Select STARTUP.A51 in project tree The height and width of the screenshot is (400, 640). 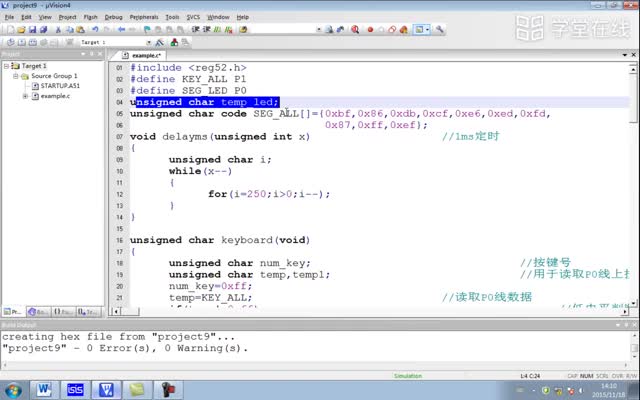(60, 86)
